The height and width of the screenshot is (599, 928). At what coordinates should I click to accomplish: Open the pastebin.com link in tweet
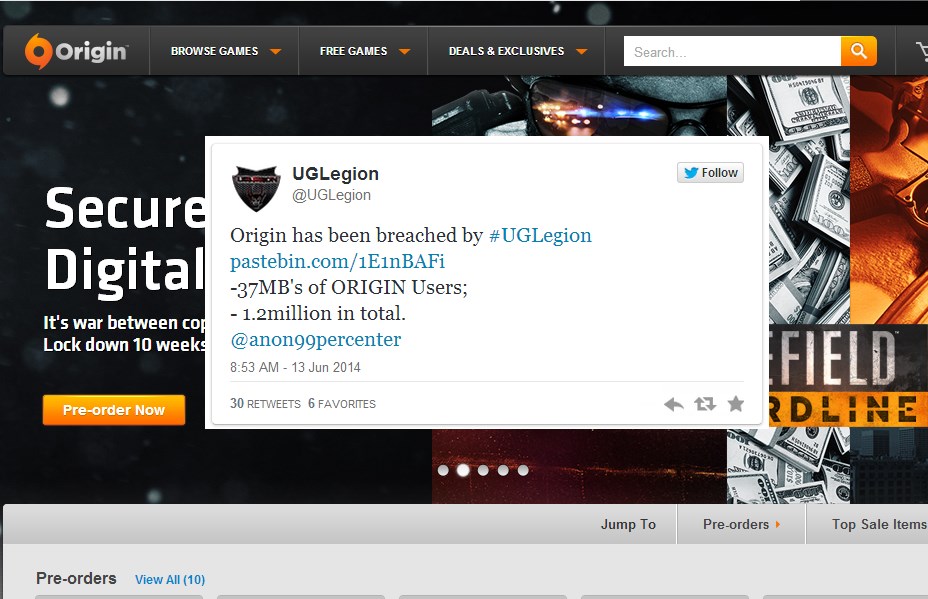click(x=337, y=262)
